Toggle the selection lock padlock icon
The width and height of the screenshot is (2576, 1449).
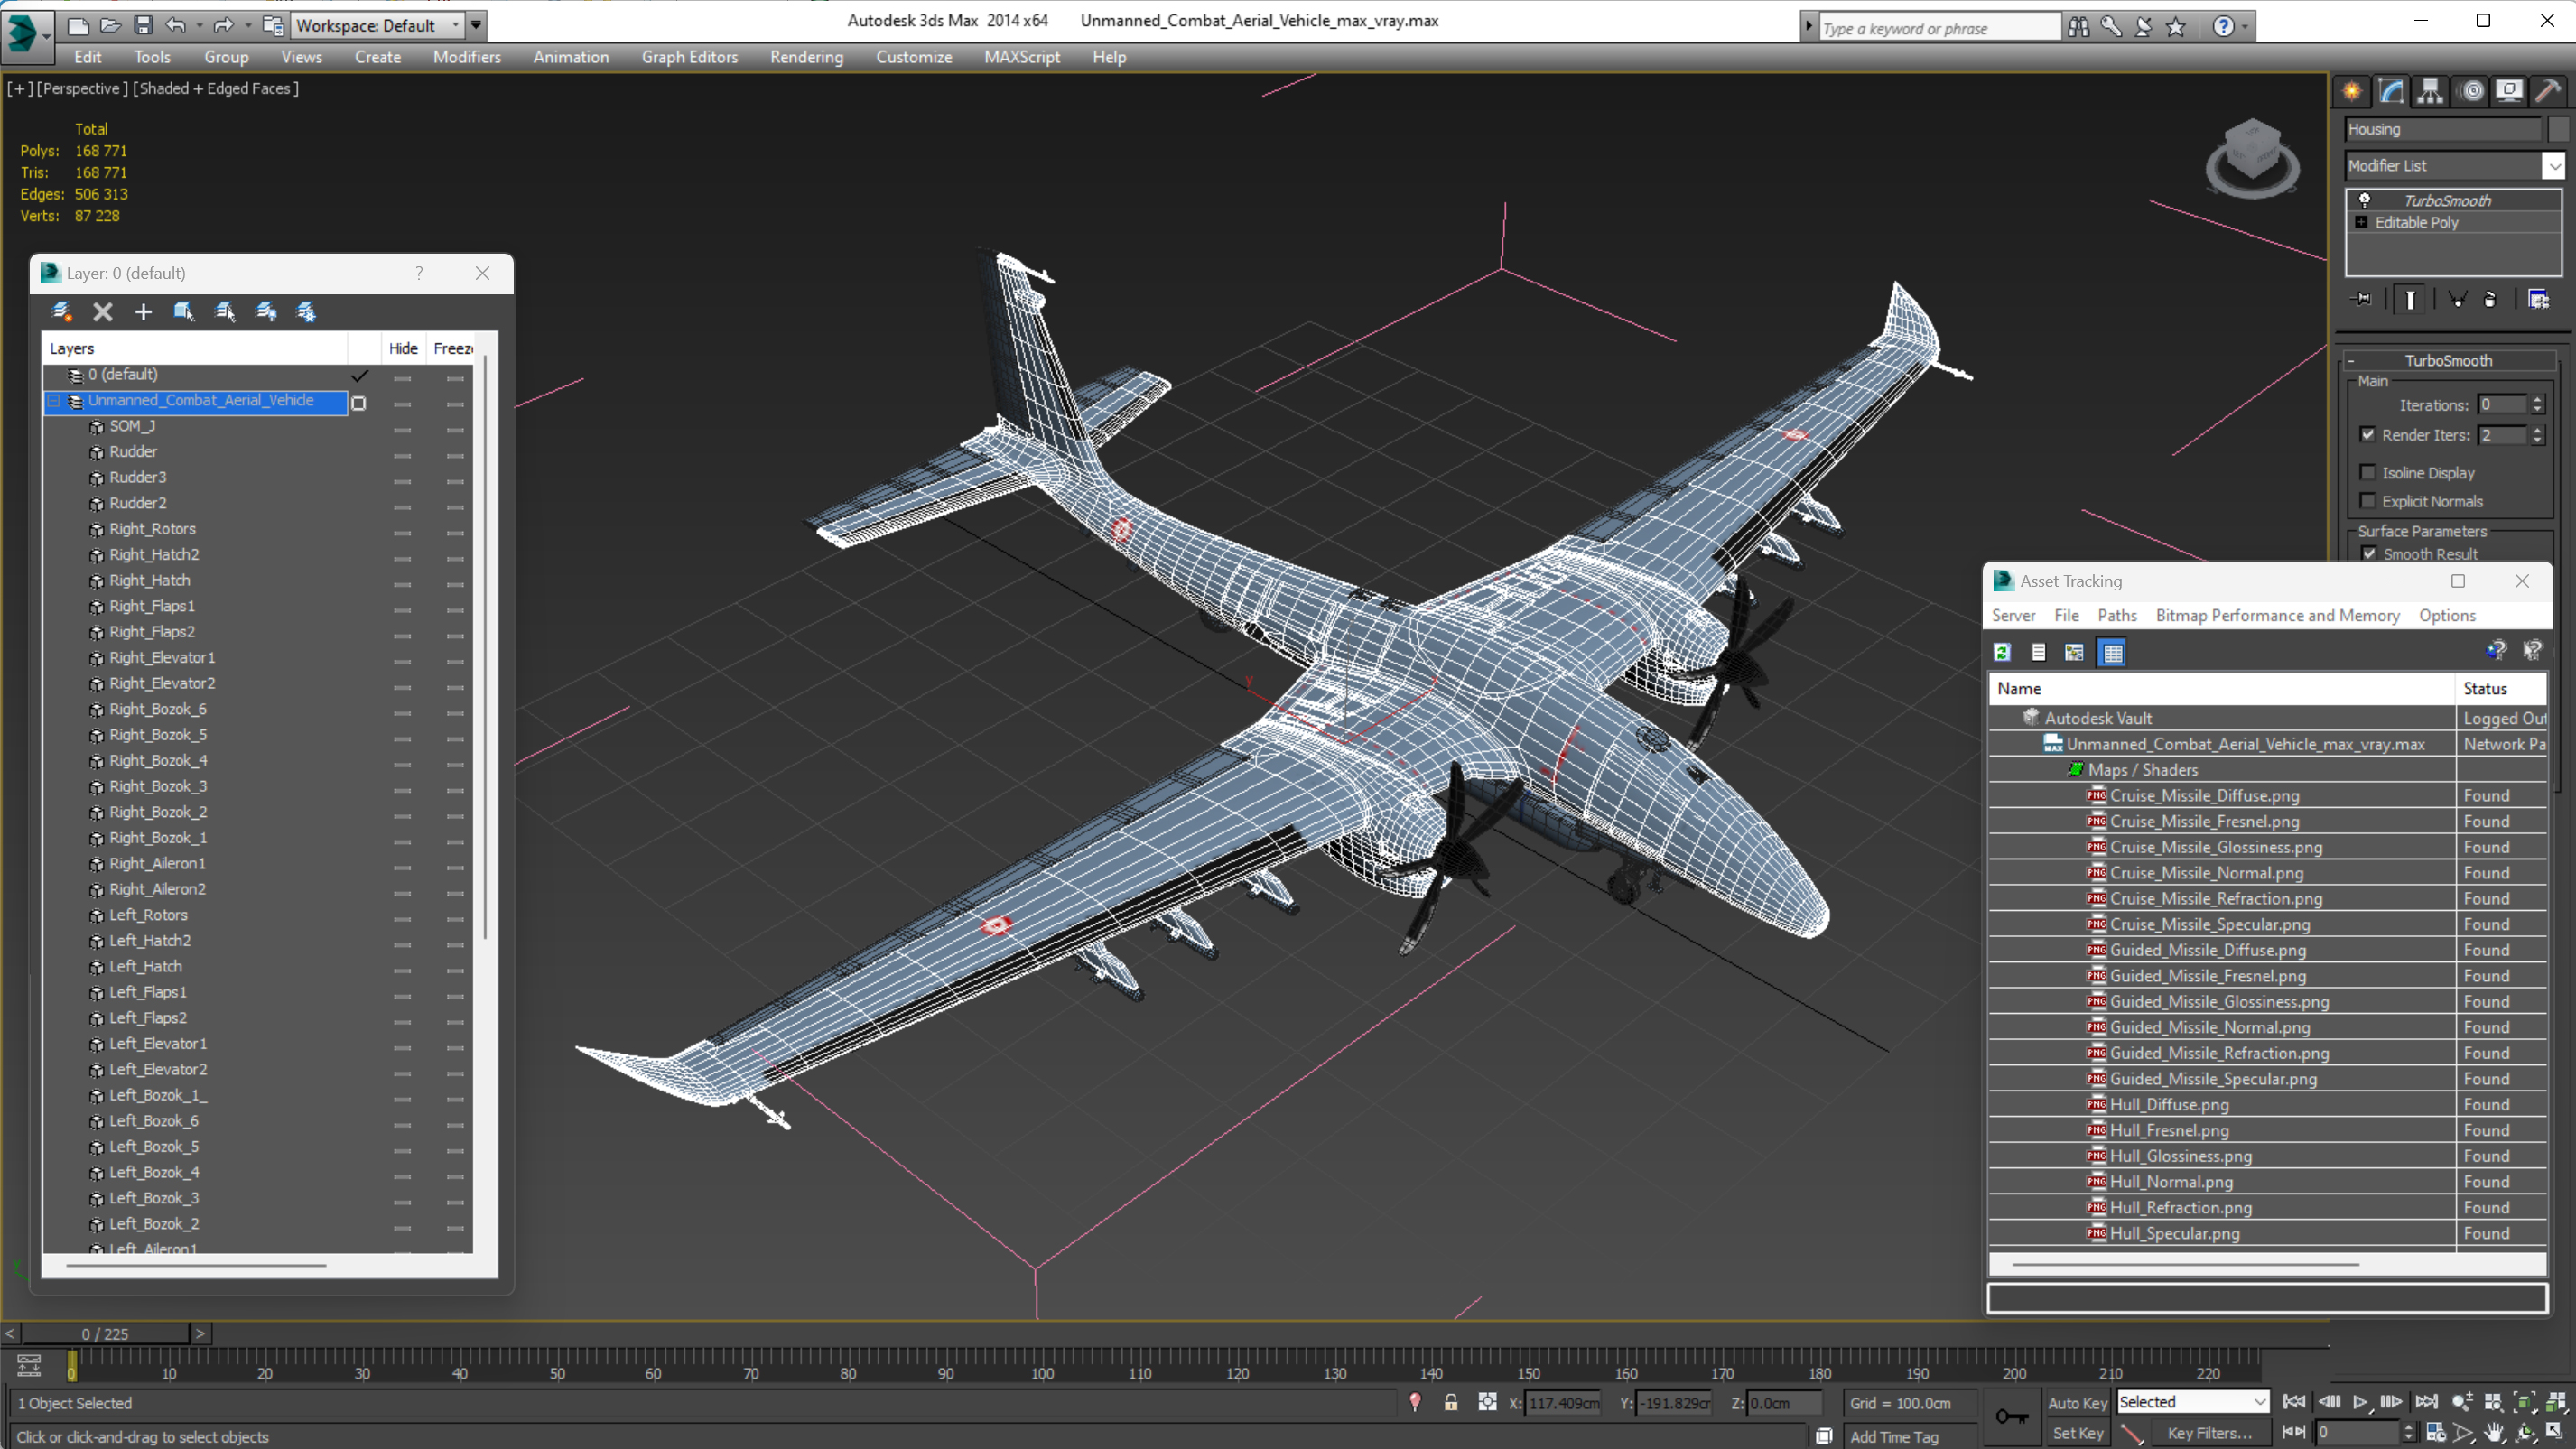click(1450, 1402)
